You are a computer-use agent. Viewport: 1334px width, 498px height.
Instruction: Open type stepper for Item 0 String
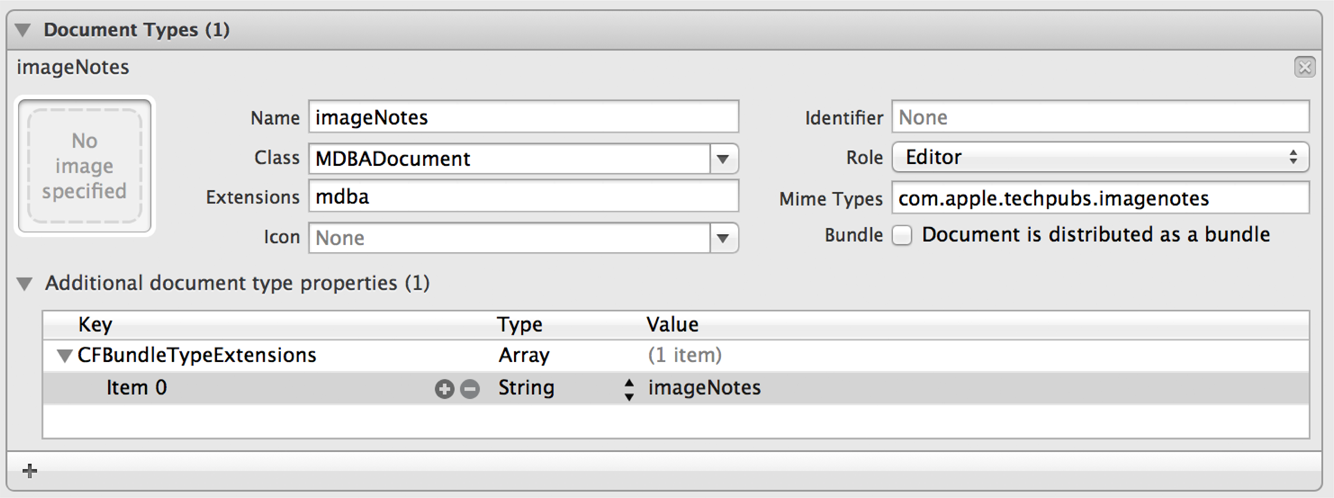[x=629, y=389]
